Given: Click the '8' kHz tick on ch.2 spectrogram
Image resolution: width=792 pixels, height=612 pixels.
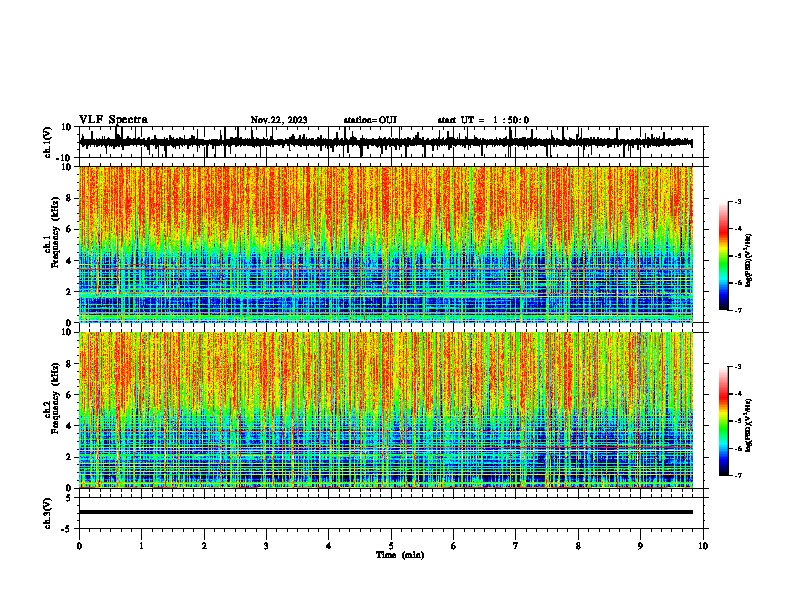Looking at the screenshot, I should point(70,364).
